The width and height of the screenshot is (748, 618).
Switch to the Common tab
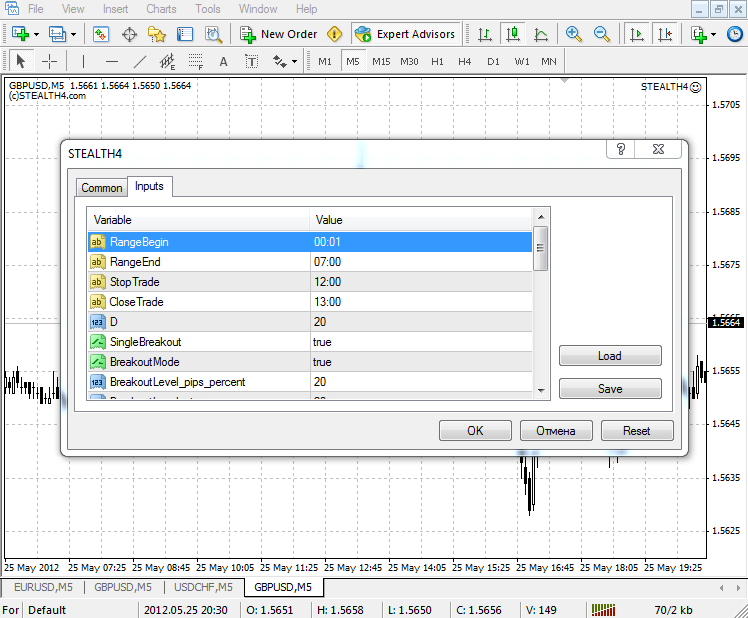click(x=102, y=188)
